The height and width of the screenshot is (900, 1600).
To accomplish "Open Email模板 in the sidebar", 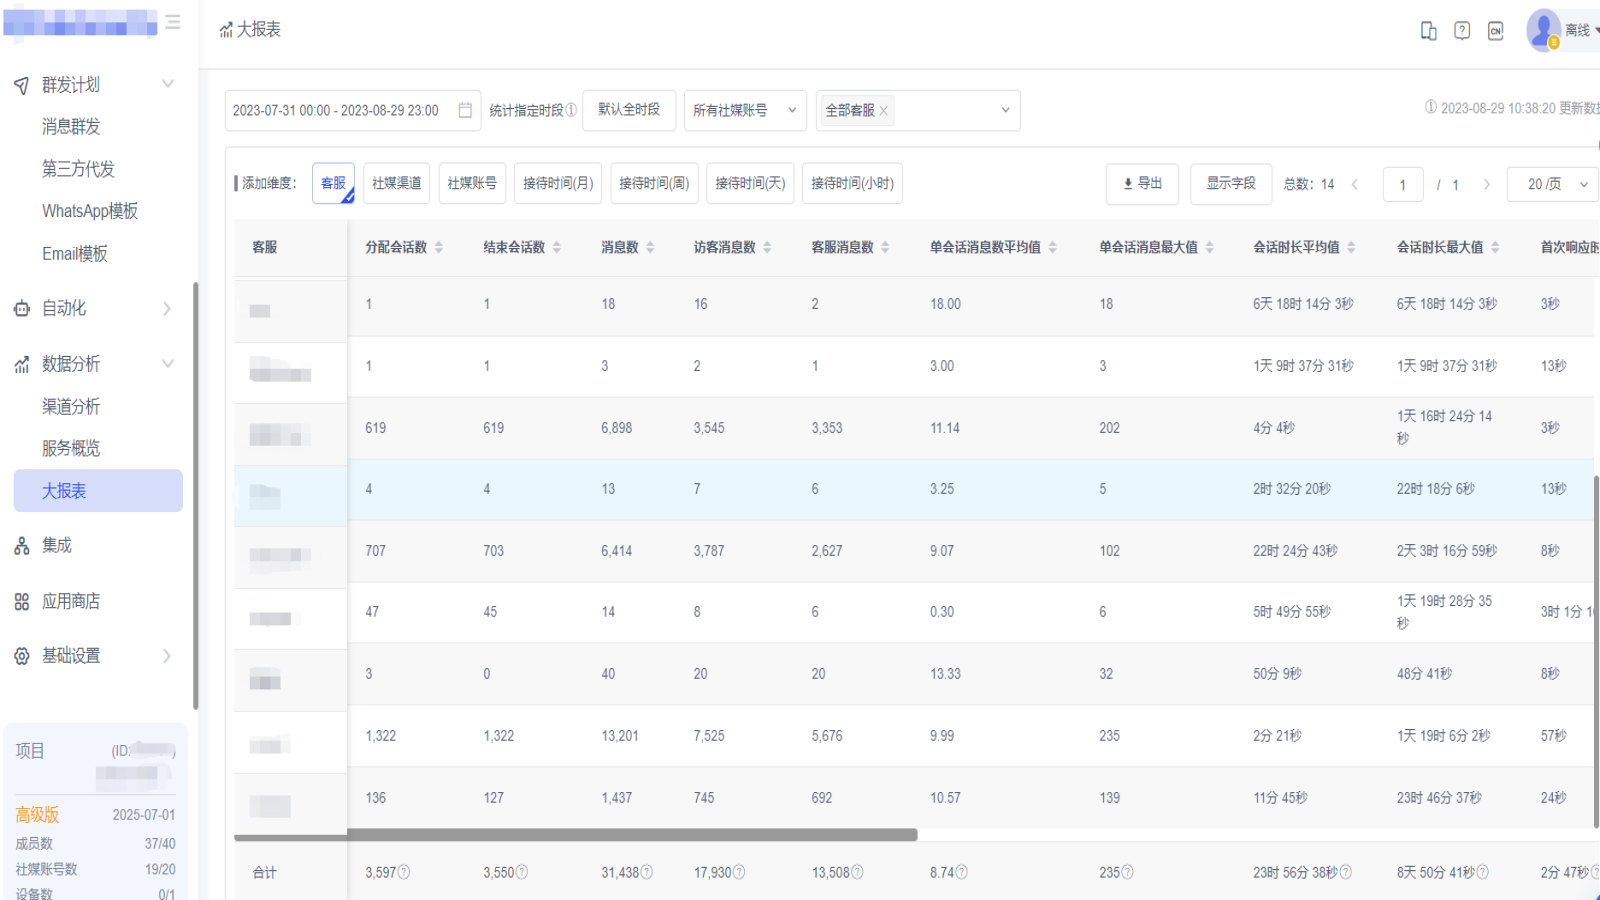I will [75, 254].
